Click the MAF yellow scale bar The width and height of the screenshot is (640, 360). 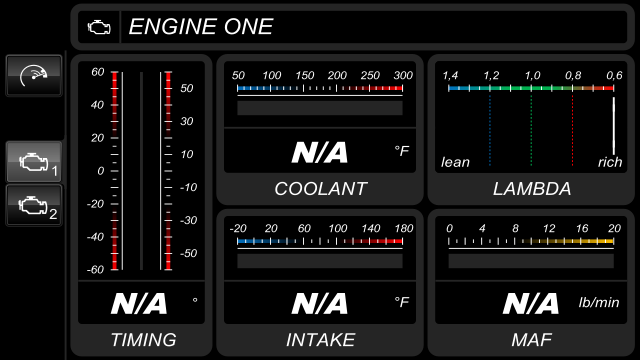coord(531,241)
